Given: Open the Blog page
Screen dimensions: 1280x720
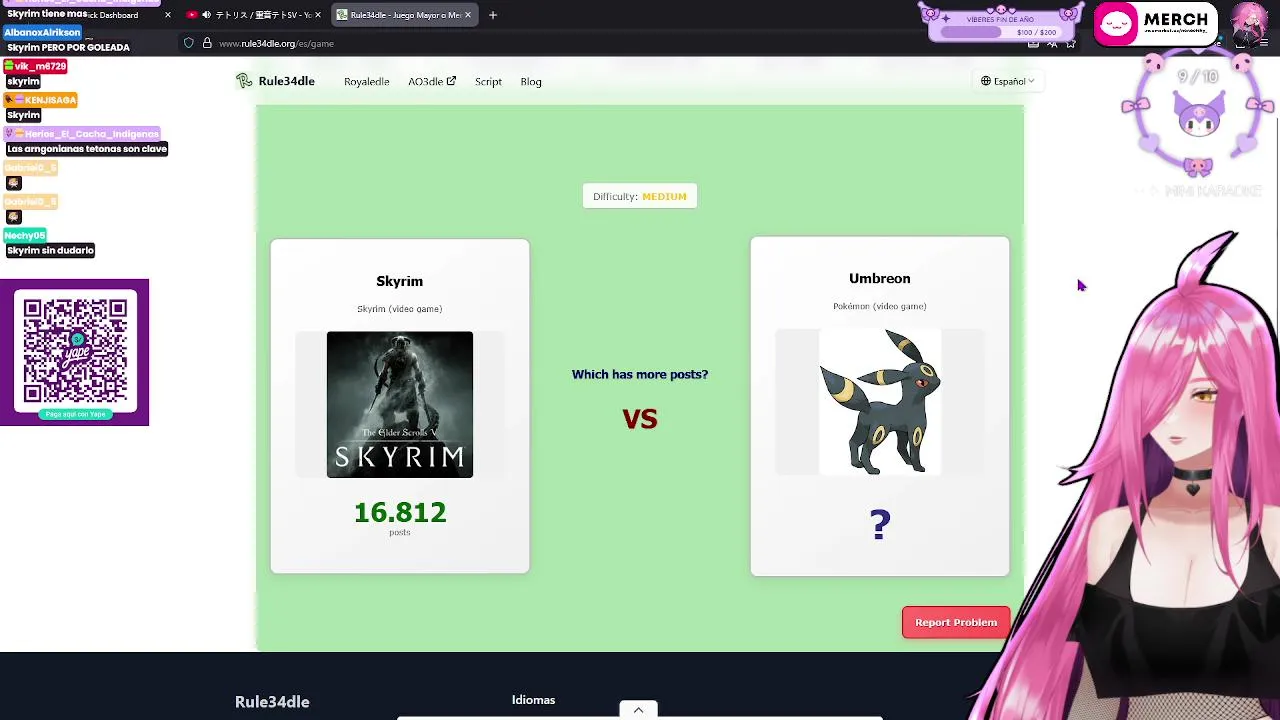Looking at the screenshot, I should (531, 82).
